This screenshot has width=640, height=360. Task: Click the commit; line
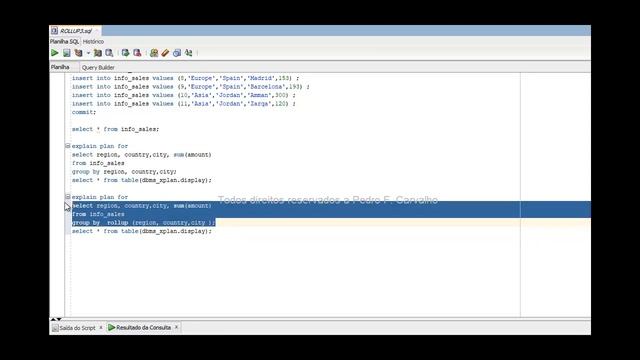[84, 112]
